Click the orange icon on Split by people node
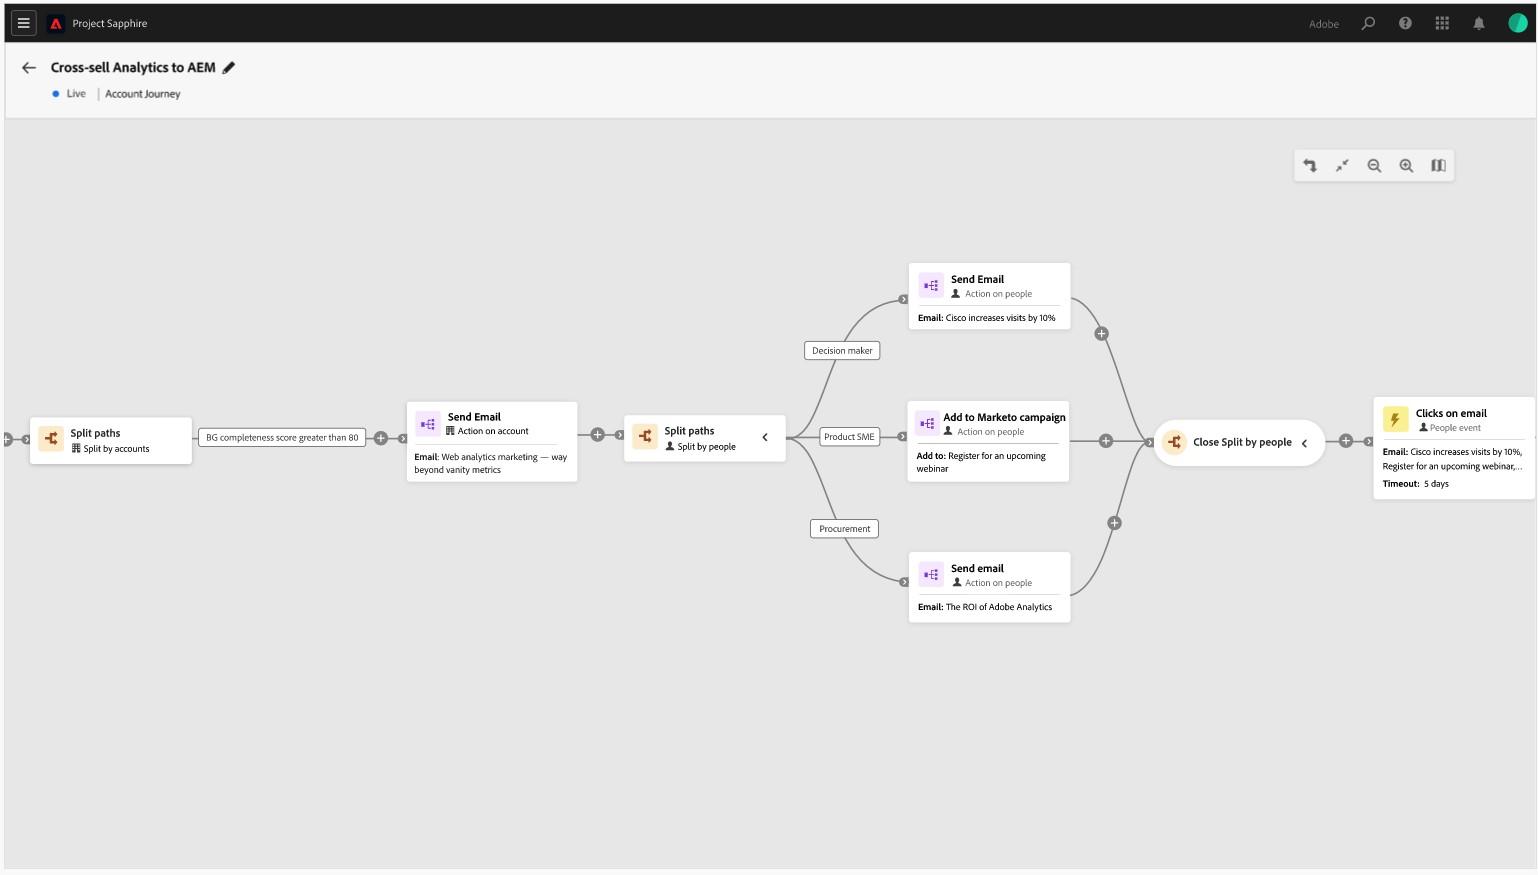Viewport: 1538px width, 875px height. point(645,437)
